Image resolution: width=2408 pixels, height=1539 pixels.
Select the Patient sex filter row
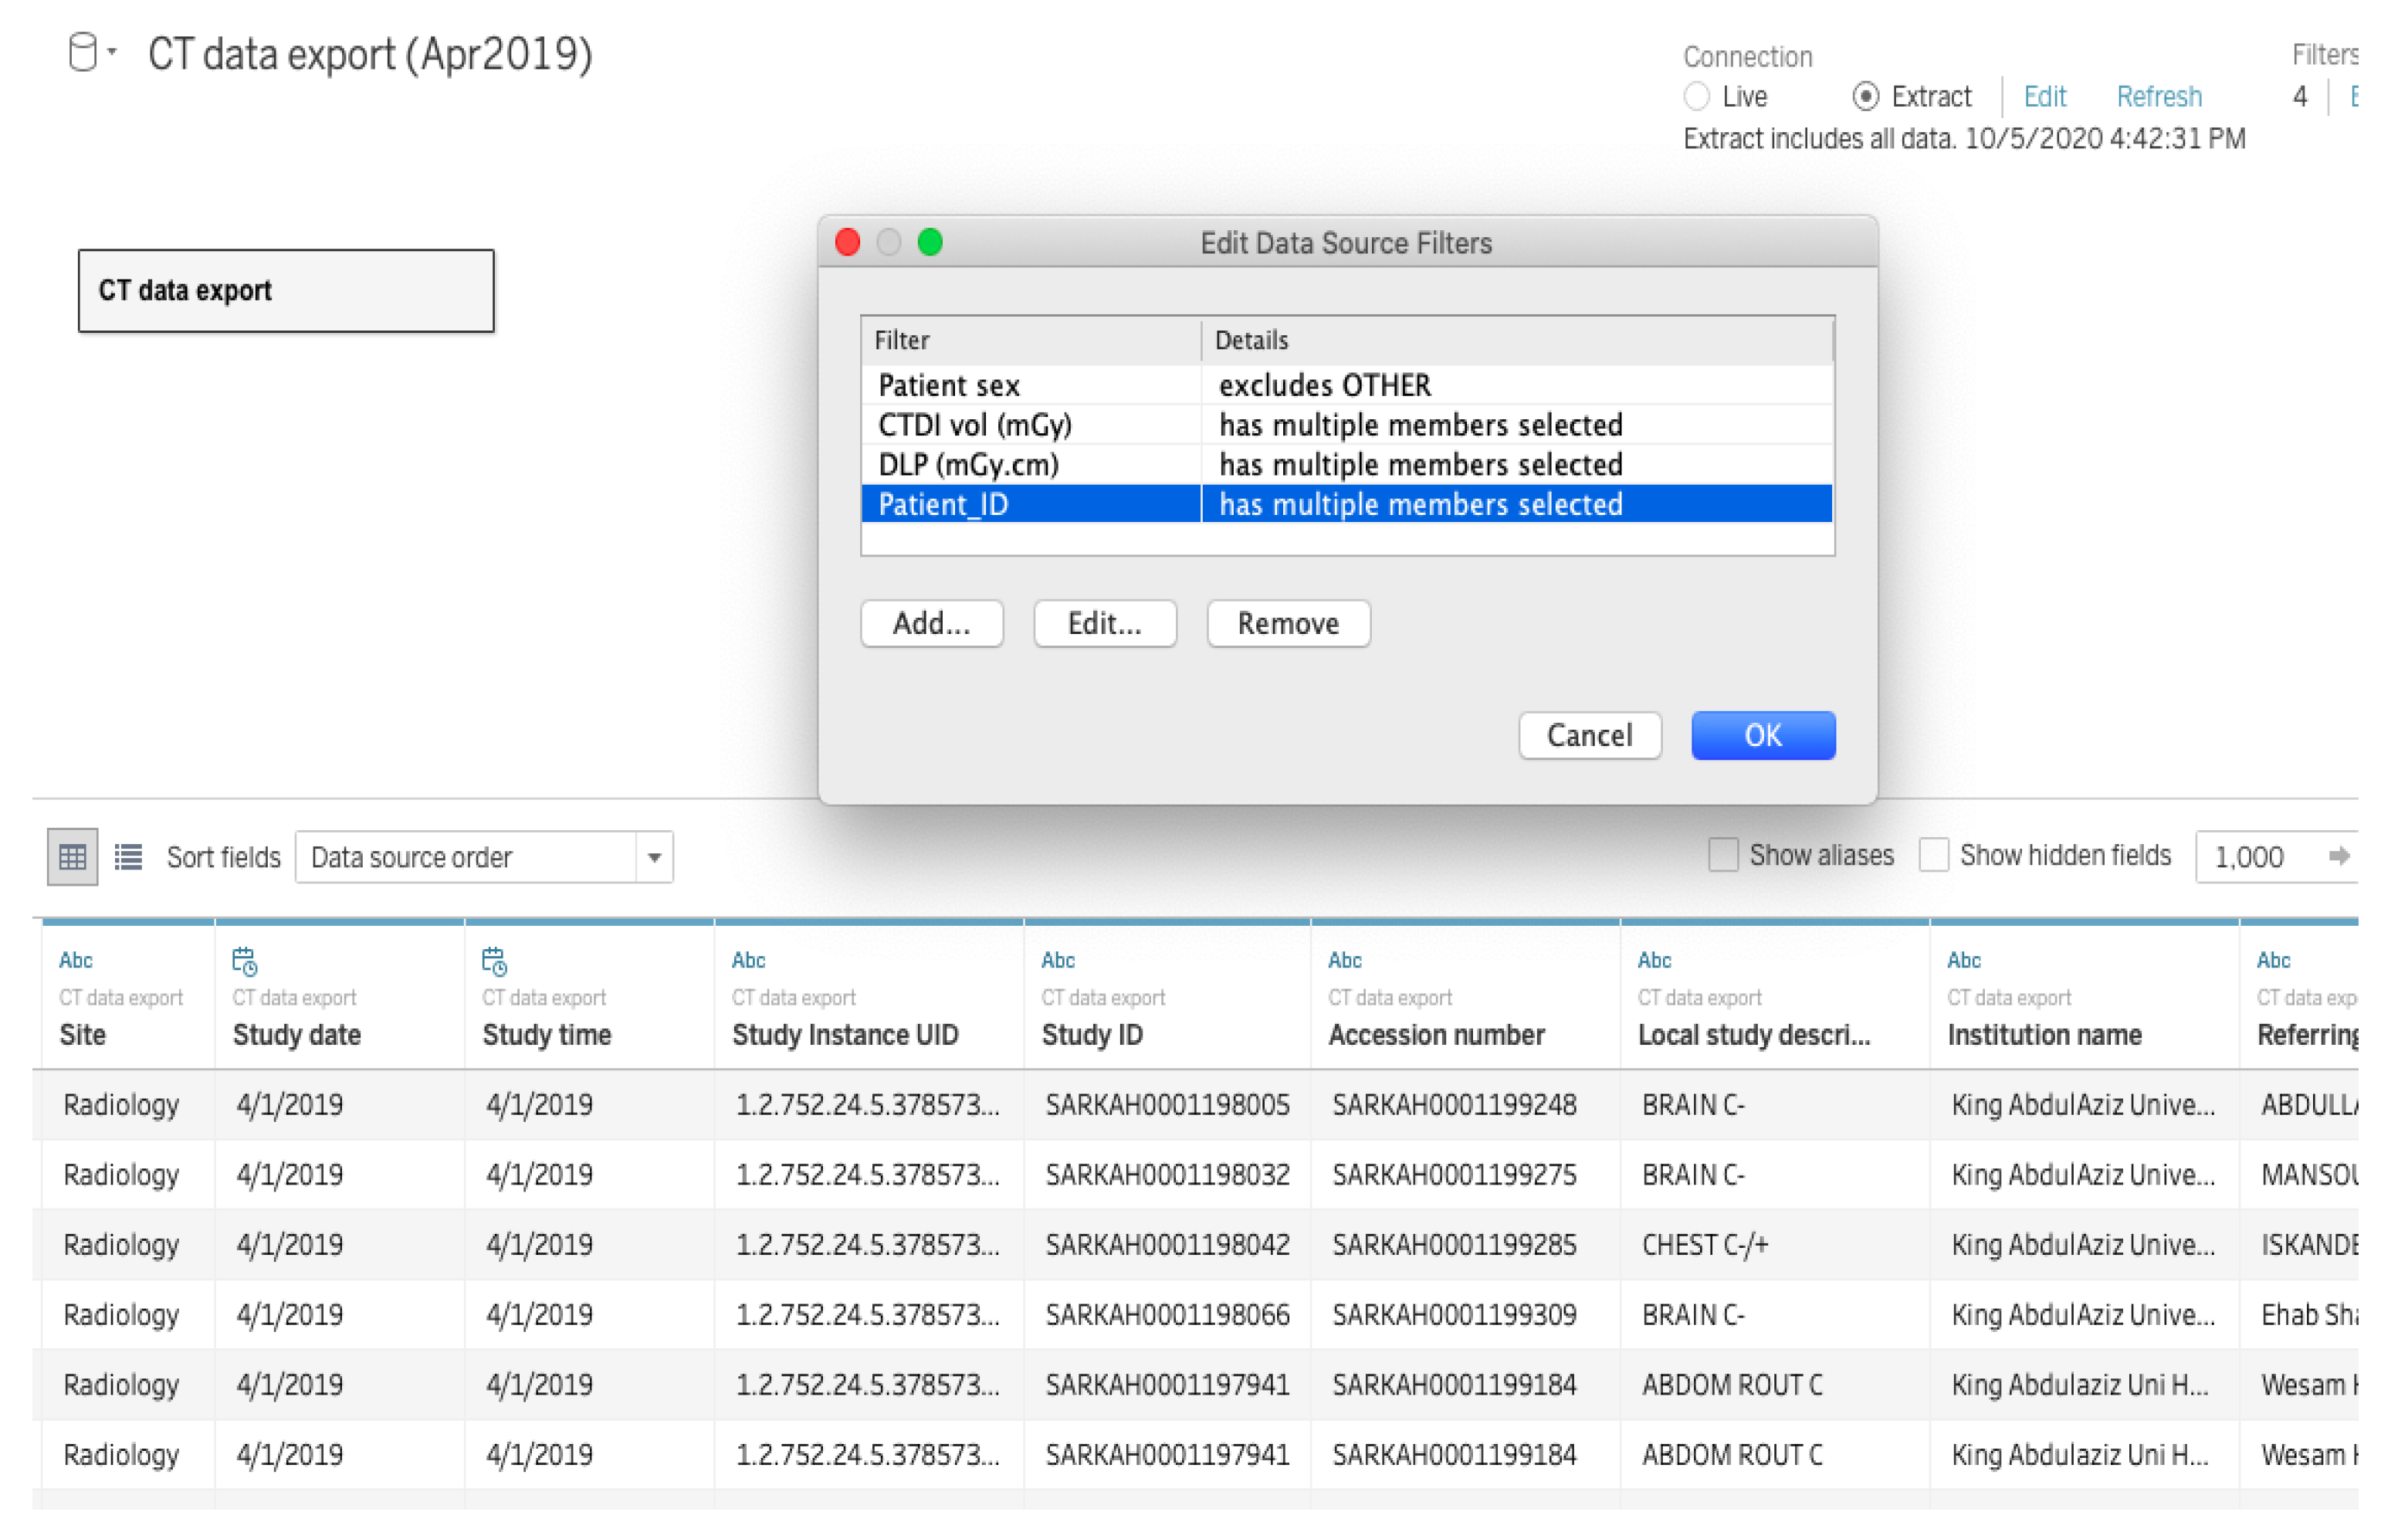[1030, 385]
